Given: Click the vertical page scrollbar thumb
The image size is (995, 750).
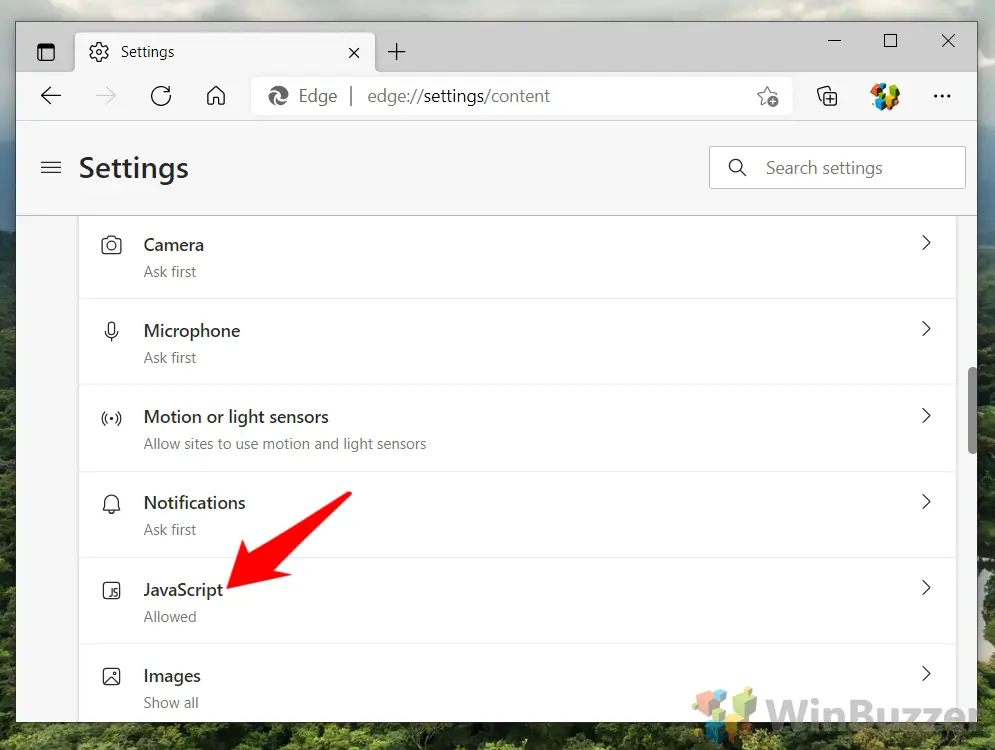Looking at the screenshot, I should [971, 410].
